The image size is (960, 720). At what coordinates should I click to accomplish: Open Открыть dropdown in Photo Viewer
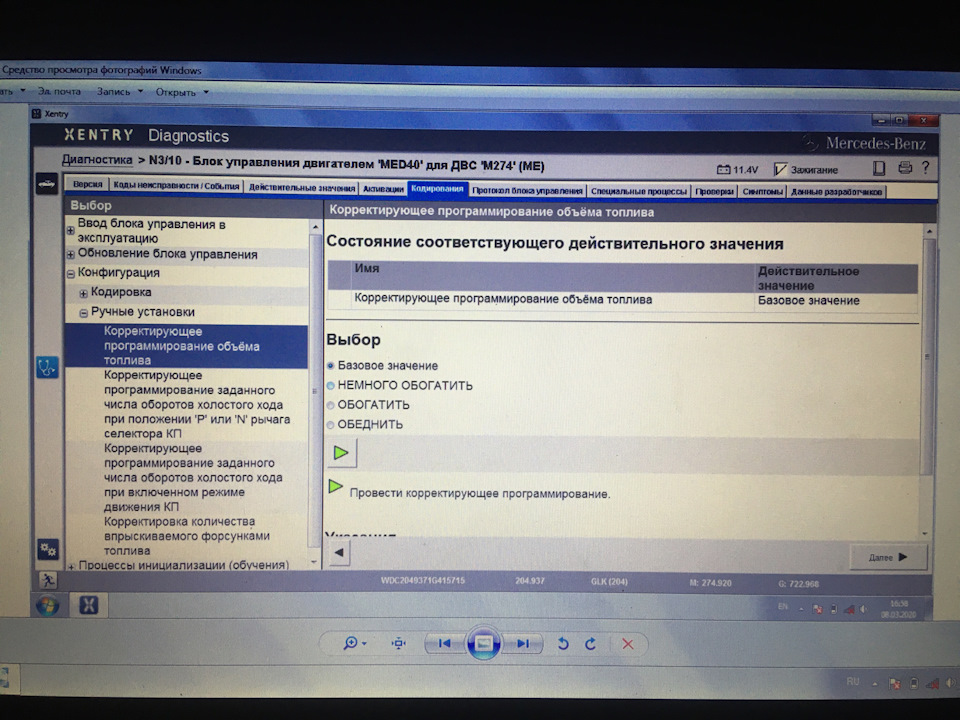pos(182,92)
